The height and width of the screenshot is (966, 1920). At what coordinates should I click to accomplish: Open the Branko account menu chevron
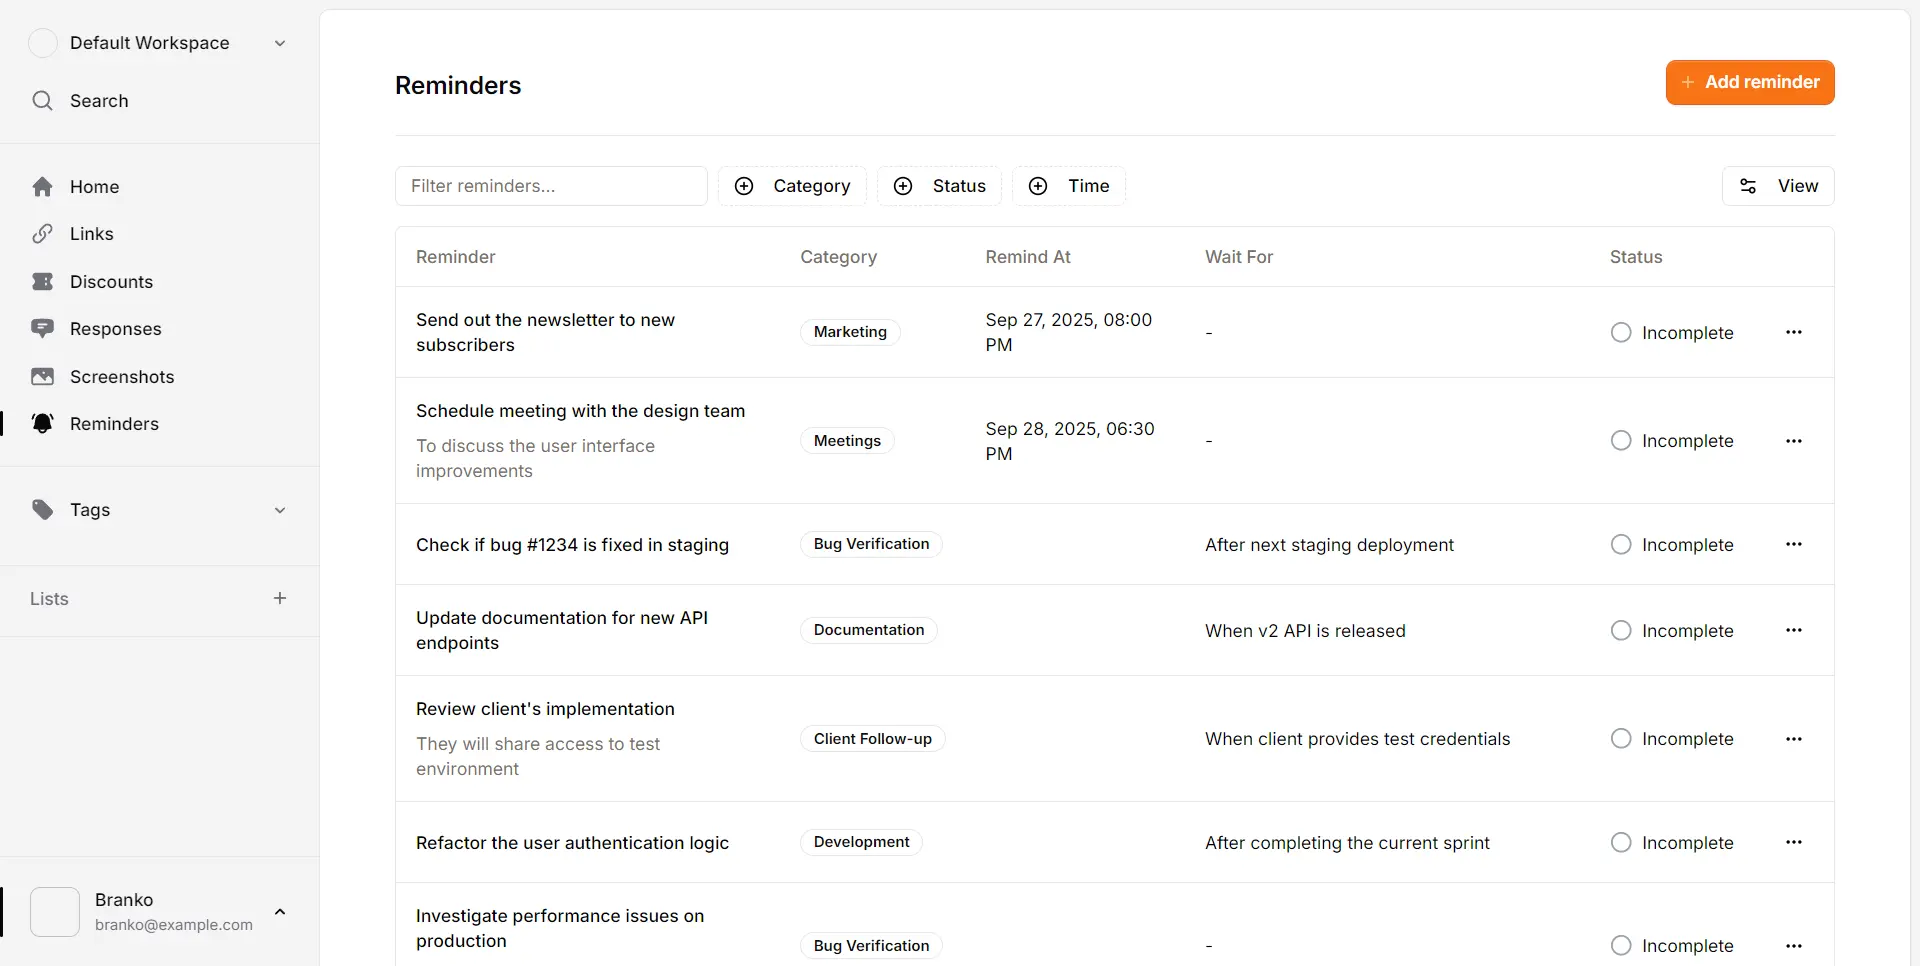tap(280, 912)
